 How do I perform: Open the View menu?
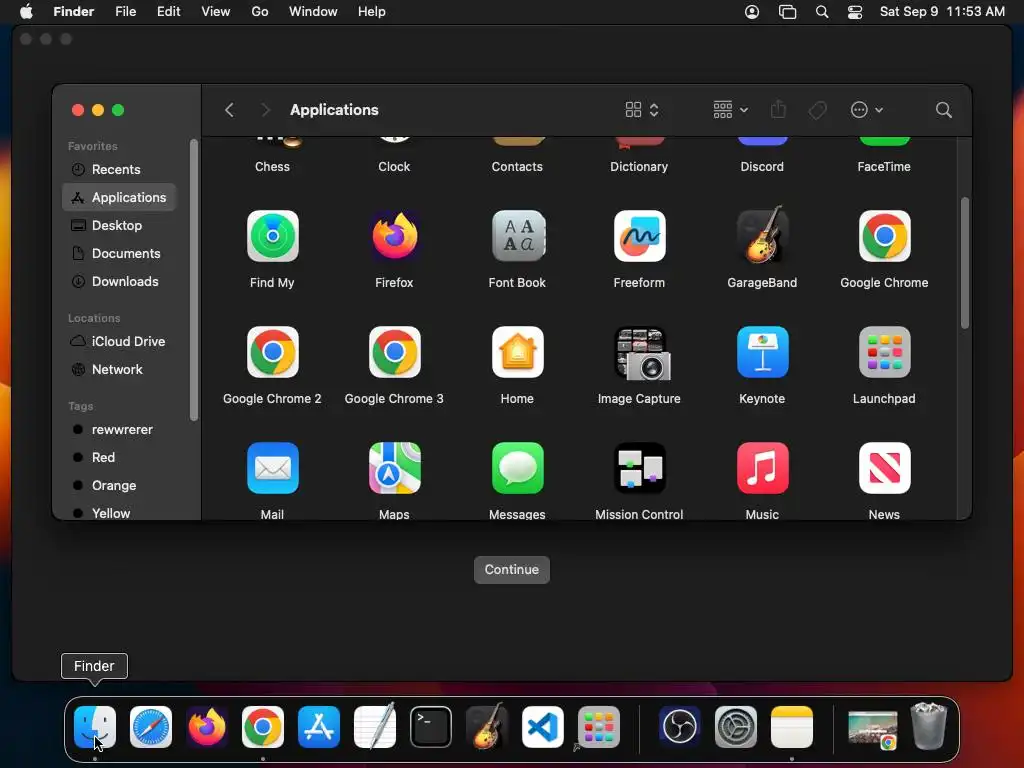[x=216, y=12]
